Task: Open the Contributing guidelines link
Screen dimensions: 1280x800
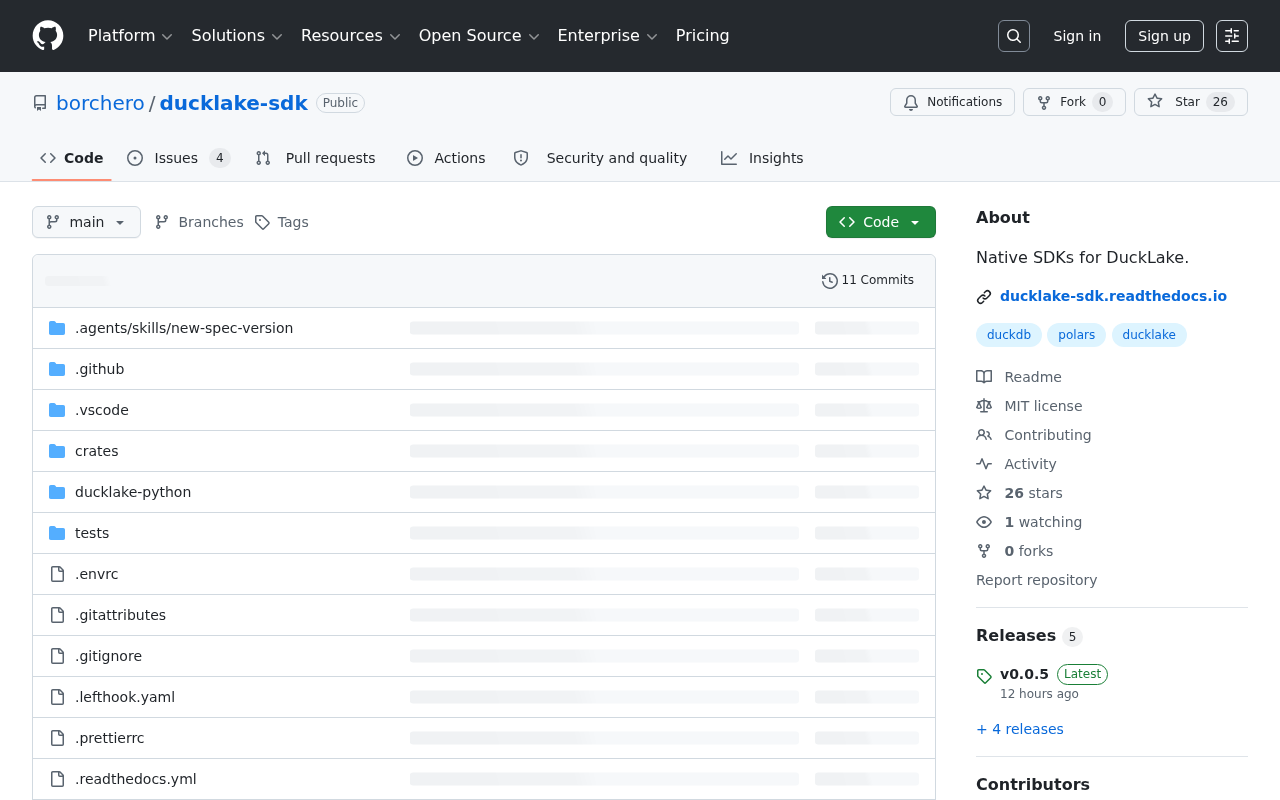Action: pos(1048,435)
